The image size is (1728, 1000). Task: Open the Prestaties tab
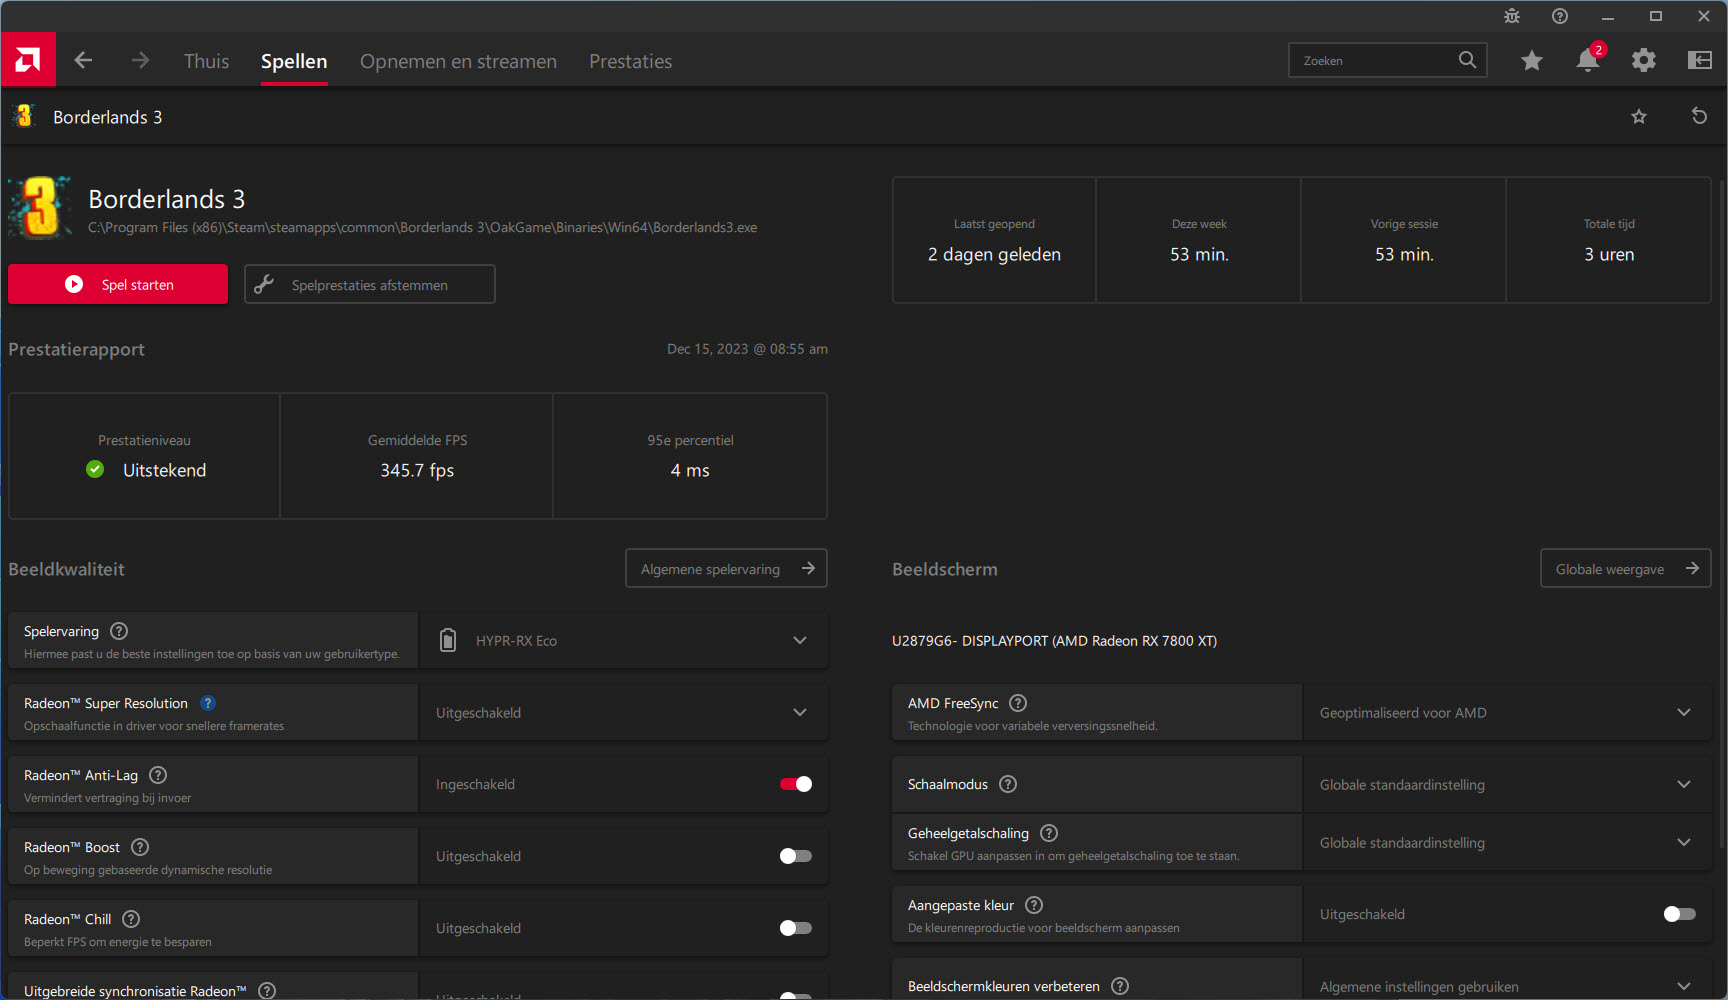tap(630, 61)
